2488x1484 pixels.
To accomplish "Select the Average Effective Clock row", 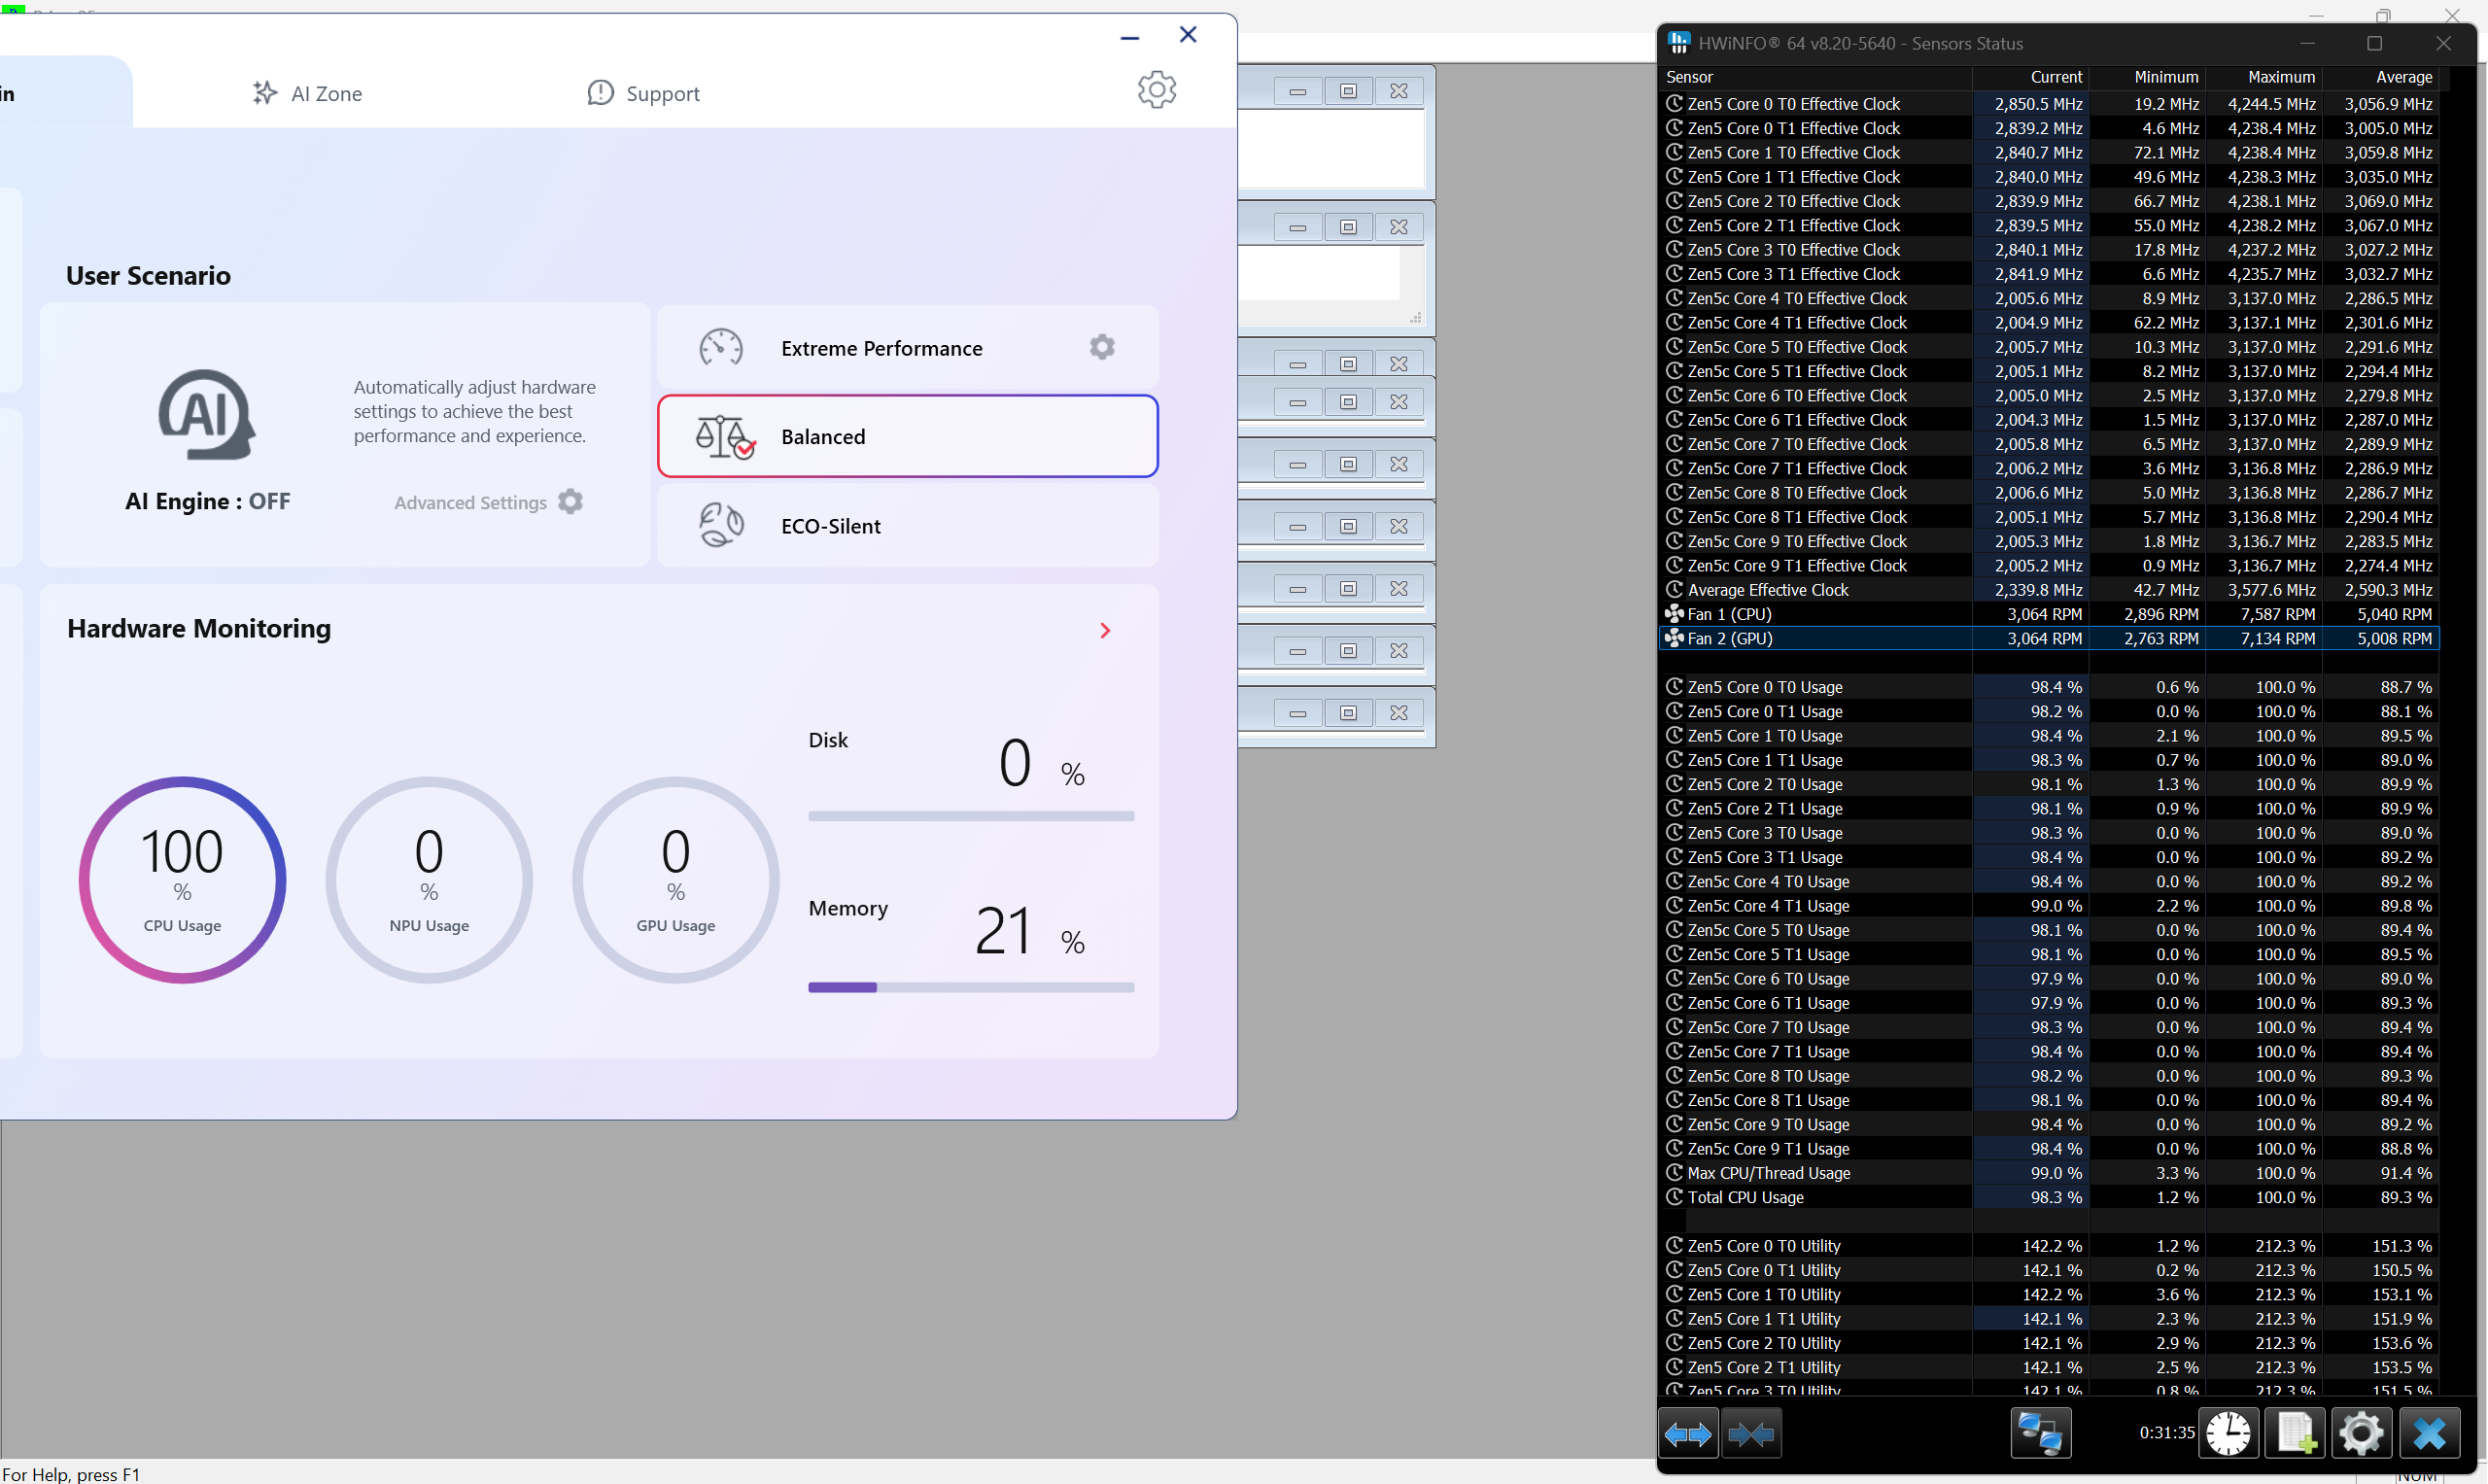I will click(x=2050, y=590).
